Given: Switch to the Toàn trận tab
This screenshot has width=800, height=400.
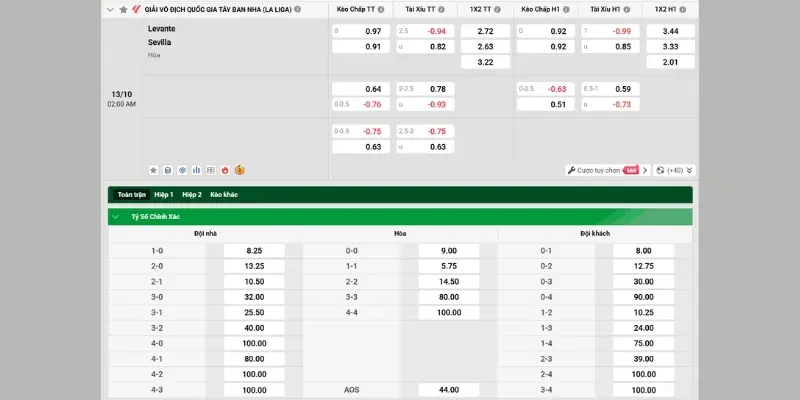Looking at the screenshot, I should (131, 195).
